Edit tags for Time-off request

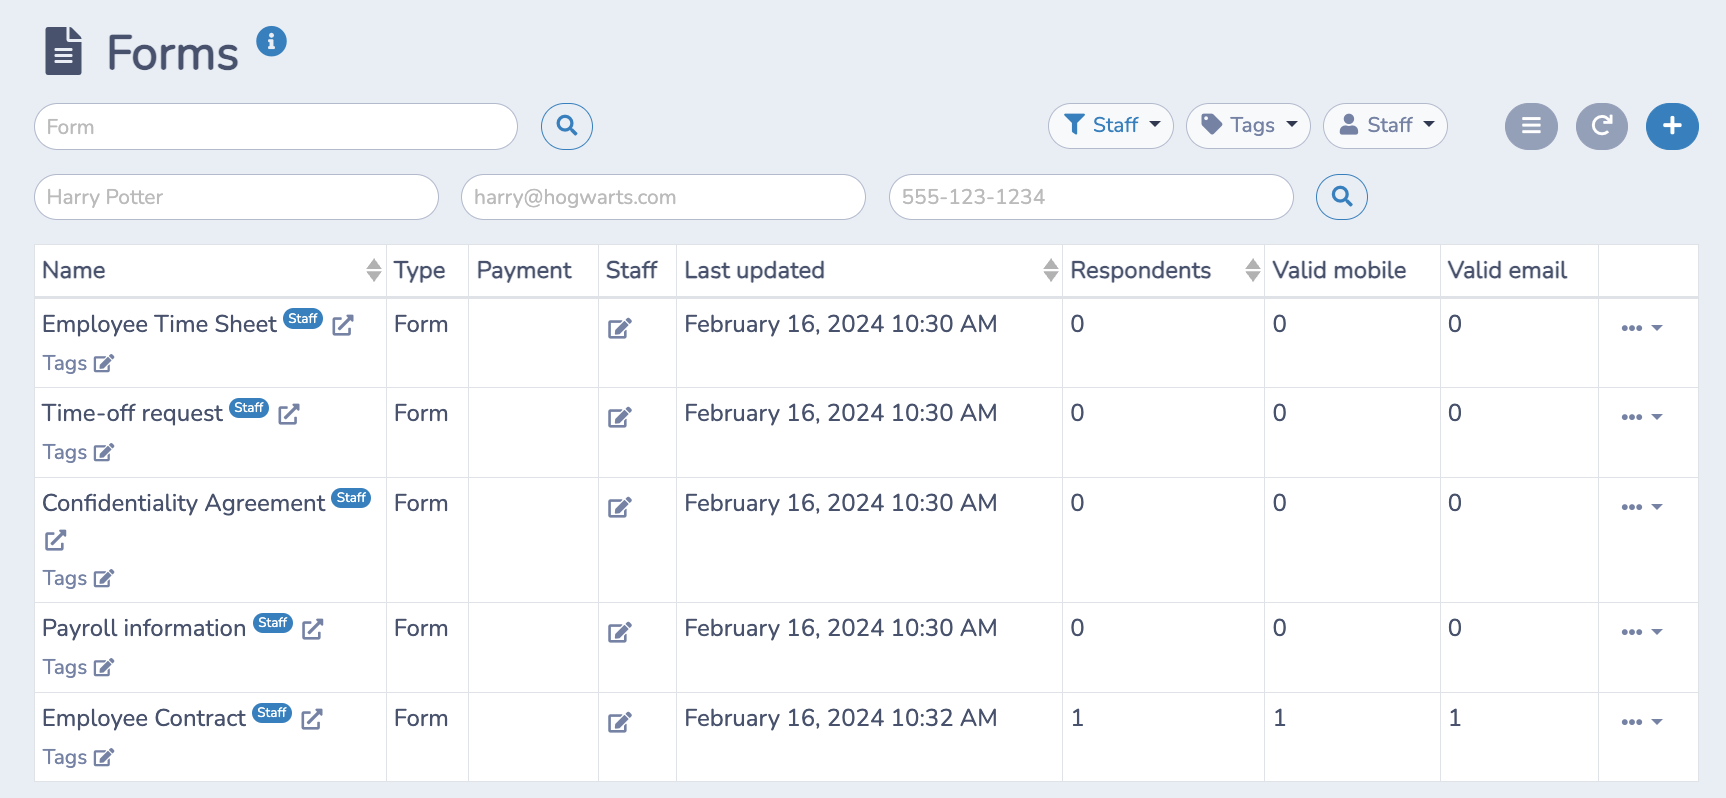(x=104, y=452)
